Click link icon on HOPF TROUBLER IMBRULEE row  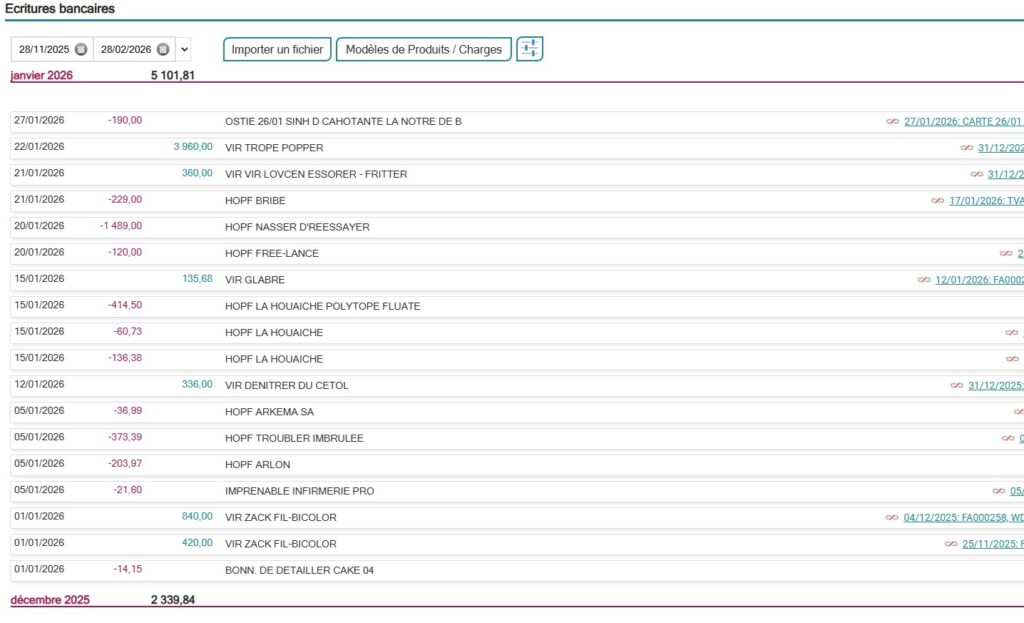[x=1007, y=438]
